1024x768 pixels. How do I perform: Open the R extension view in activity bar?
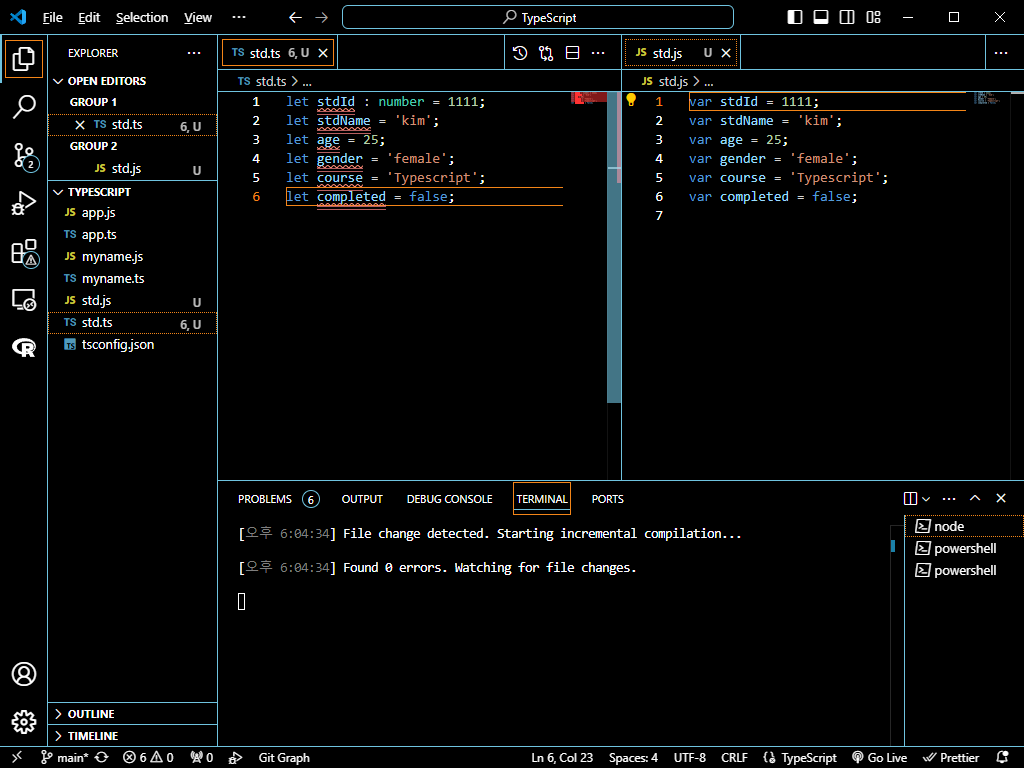tap(24, 347)
